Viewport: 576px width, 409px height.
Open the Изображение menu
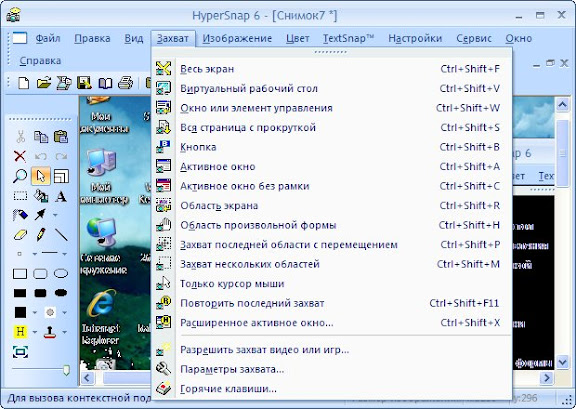coord(237,38)
